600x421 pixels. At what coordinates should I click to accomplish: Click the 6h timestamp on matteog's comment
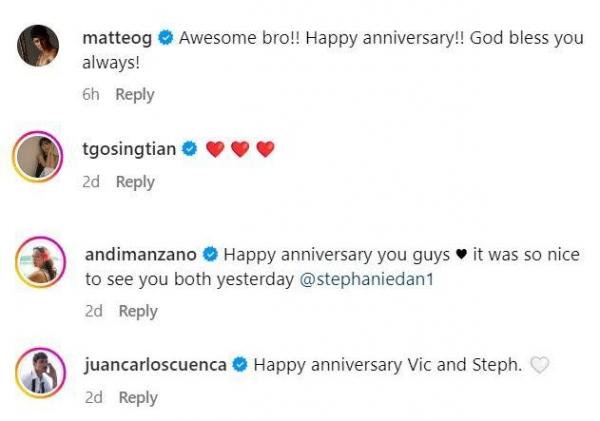(92, 95)
